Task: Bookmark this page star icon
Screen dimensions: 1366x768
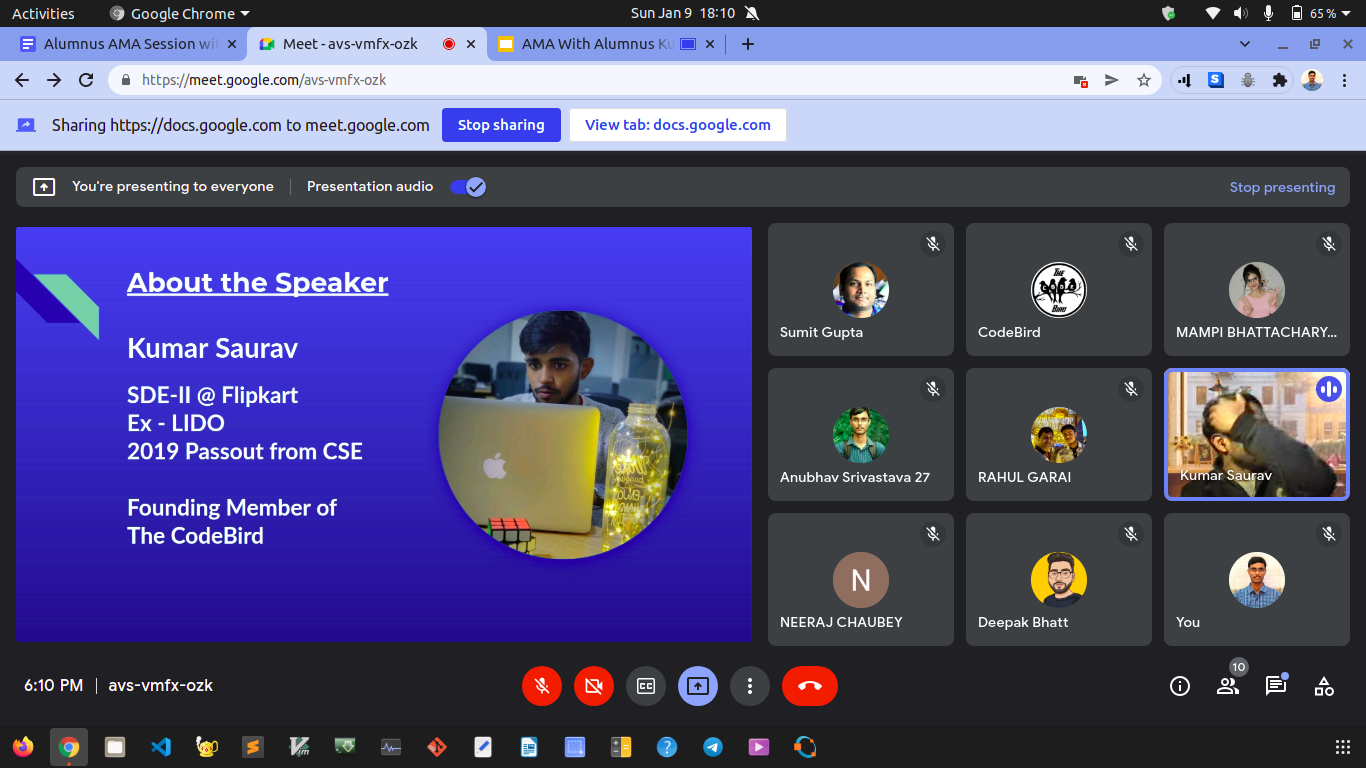Action: point(1143,80)
